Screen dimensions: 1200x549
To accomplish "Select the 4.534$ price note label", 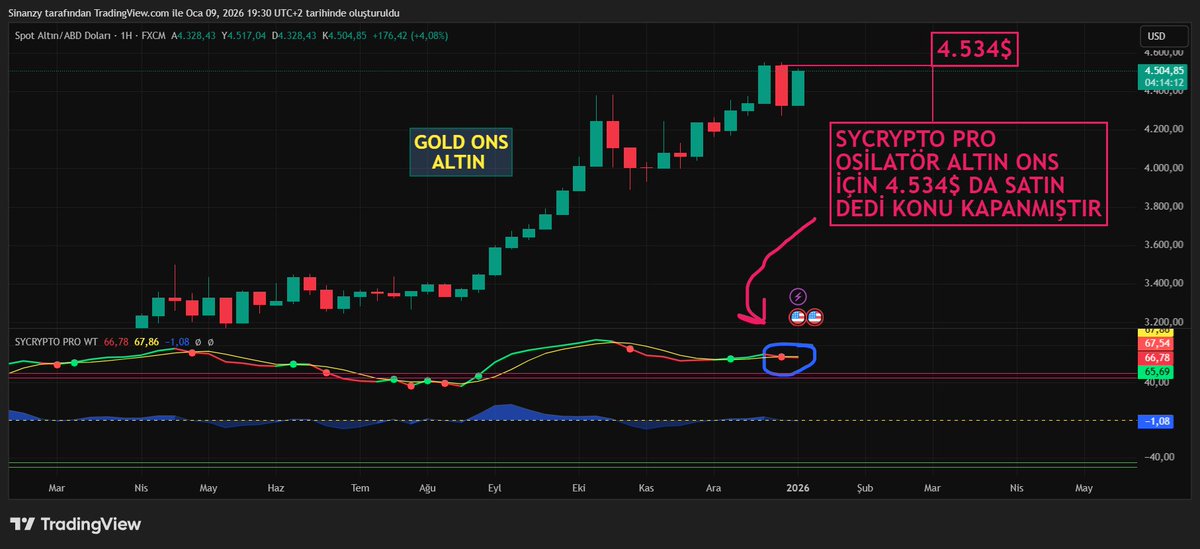I will pos(974,49).
